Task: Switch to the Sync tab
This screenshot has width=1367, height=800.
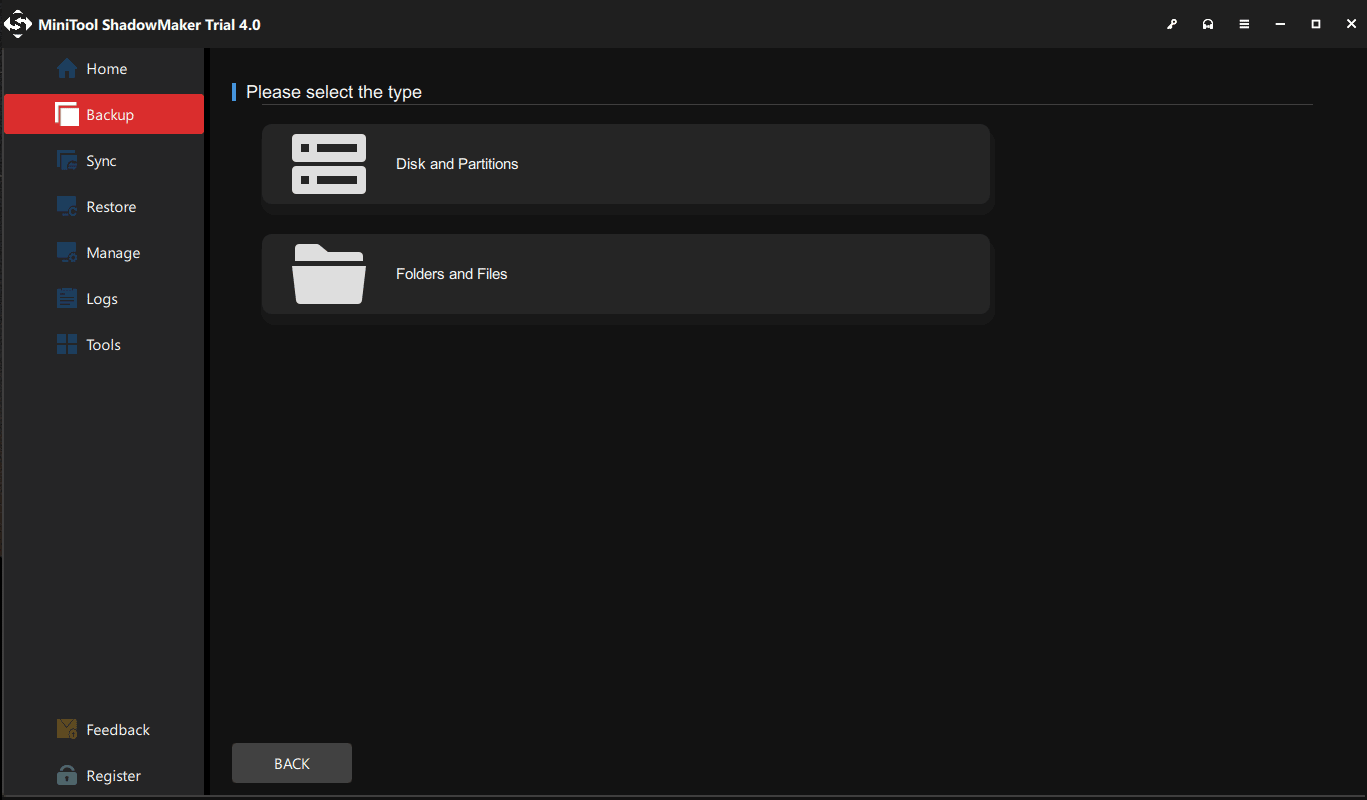Action: 103,160
